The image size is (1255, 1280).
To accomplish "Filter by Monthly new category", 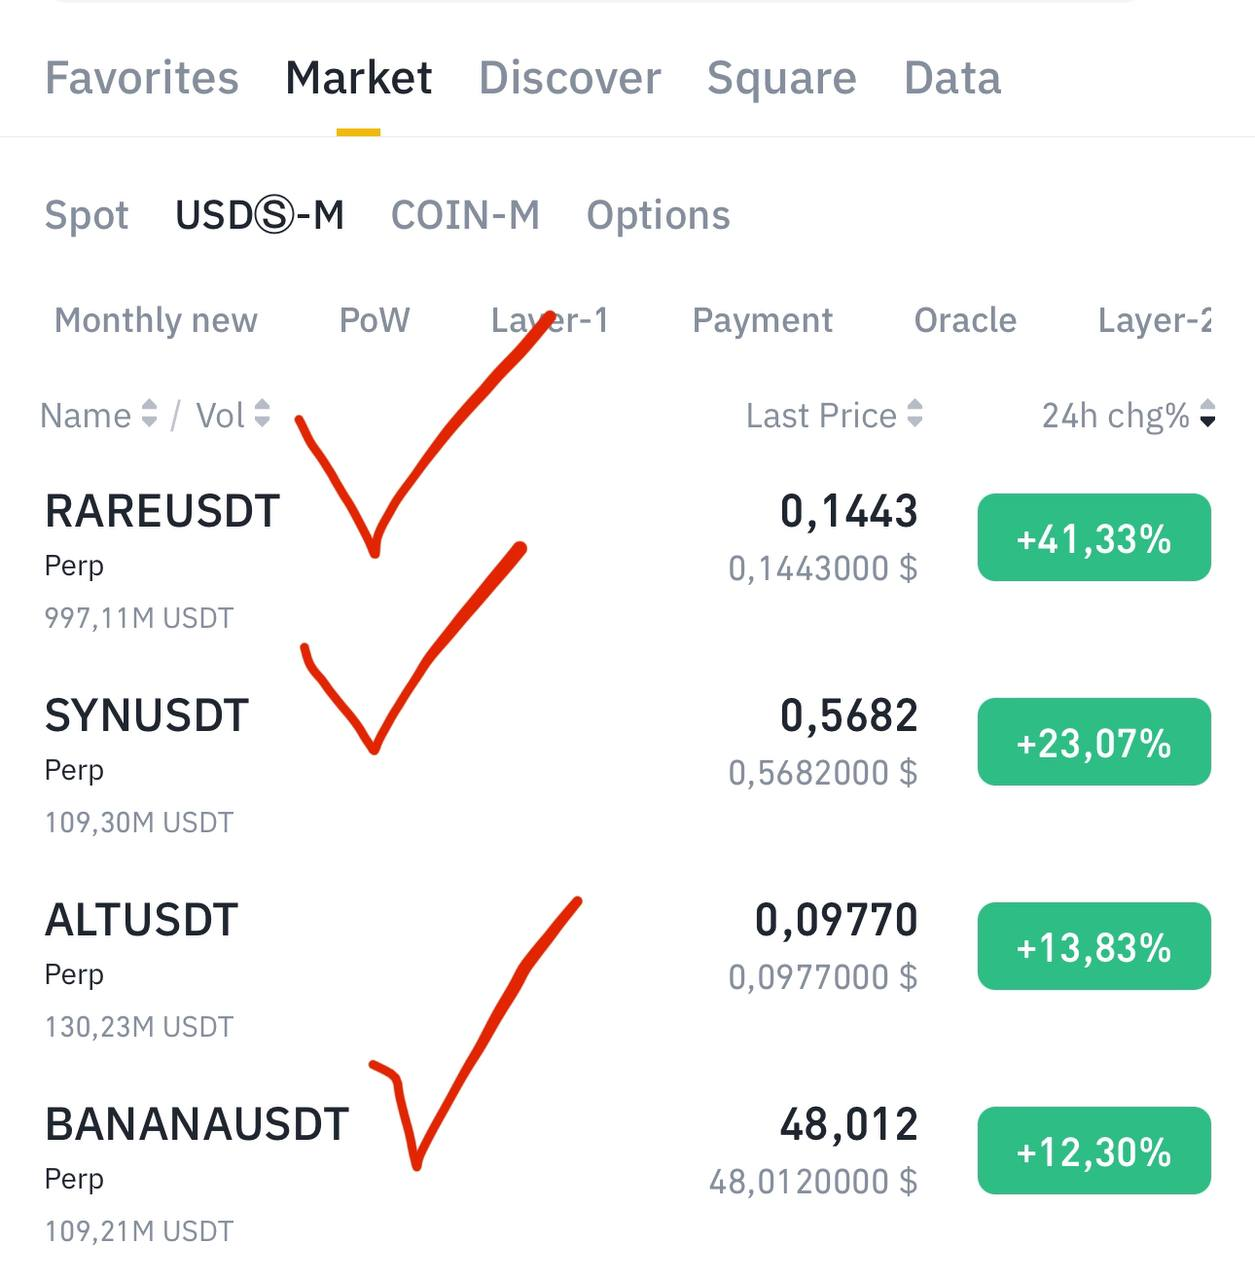I will point(156,320).
